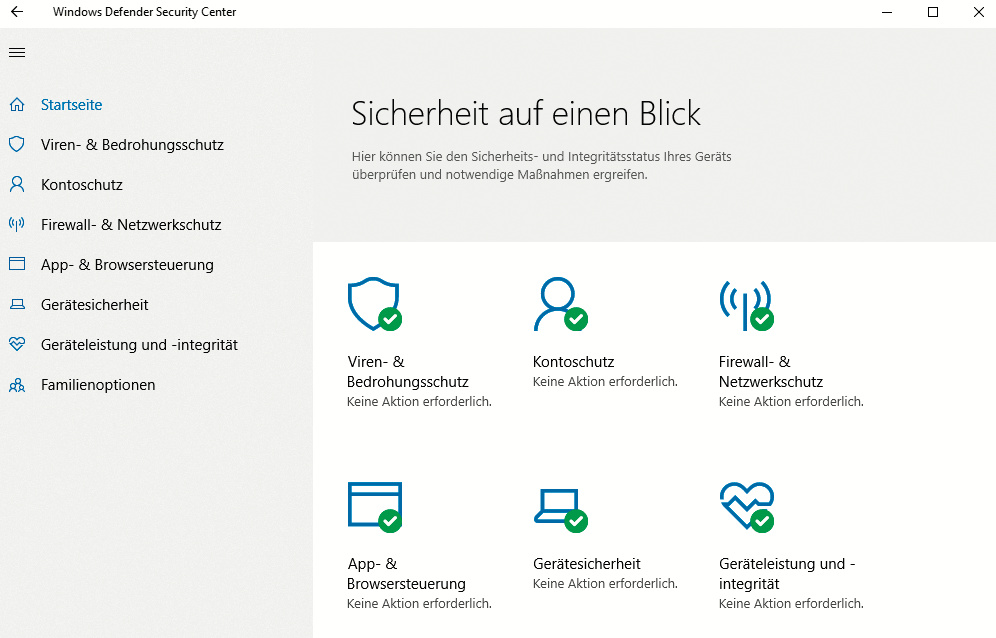
Task: Select App- & Browsersteuerung text in the sidebar
Action: click(x=127, y=265)
